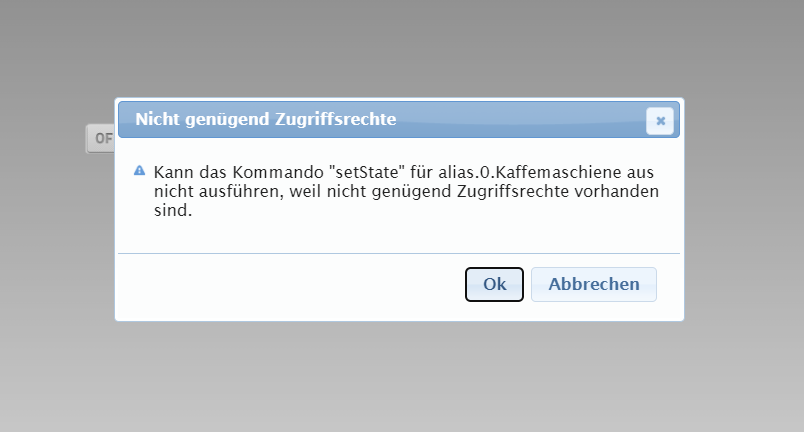804x432 pixels.
Task: Click the blue warning triangle icon
Action: [140, 171]
